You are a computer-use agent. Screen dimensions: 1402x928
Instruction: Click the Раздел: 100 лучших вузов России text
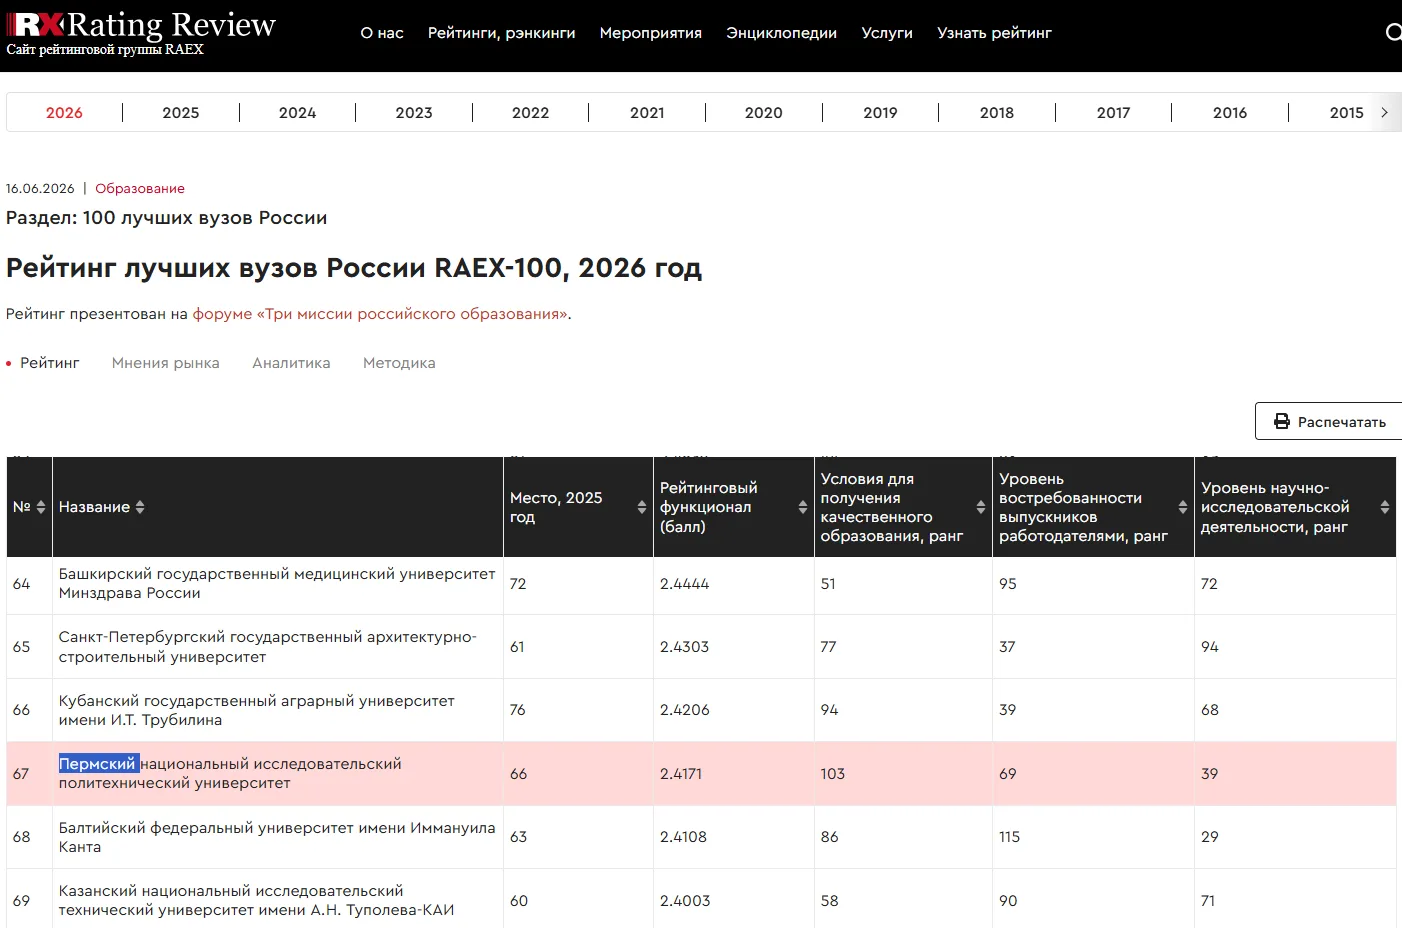(x=166, y=218)
